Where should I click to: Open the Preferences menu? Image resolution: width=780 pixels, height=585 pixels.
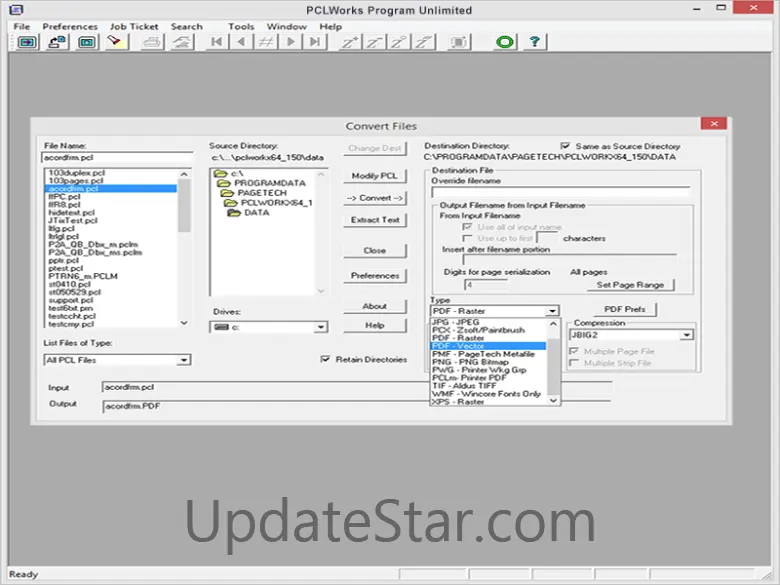pyautogui.click(x=70, y=26)
